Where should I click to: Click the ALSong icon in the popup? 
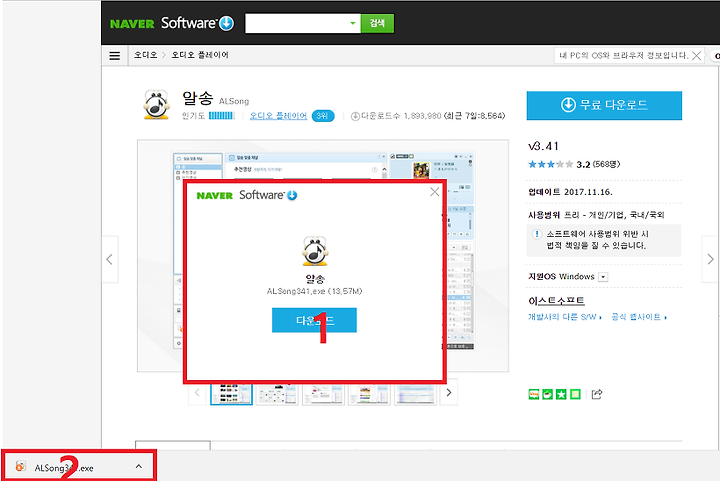[315, 251]
